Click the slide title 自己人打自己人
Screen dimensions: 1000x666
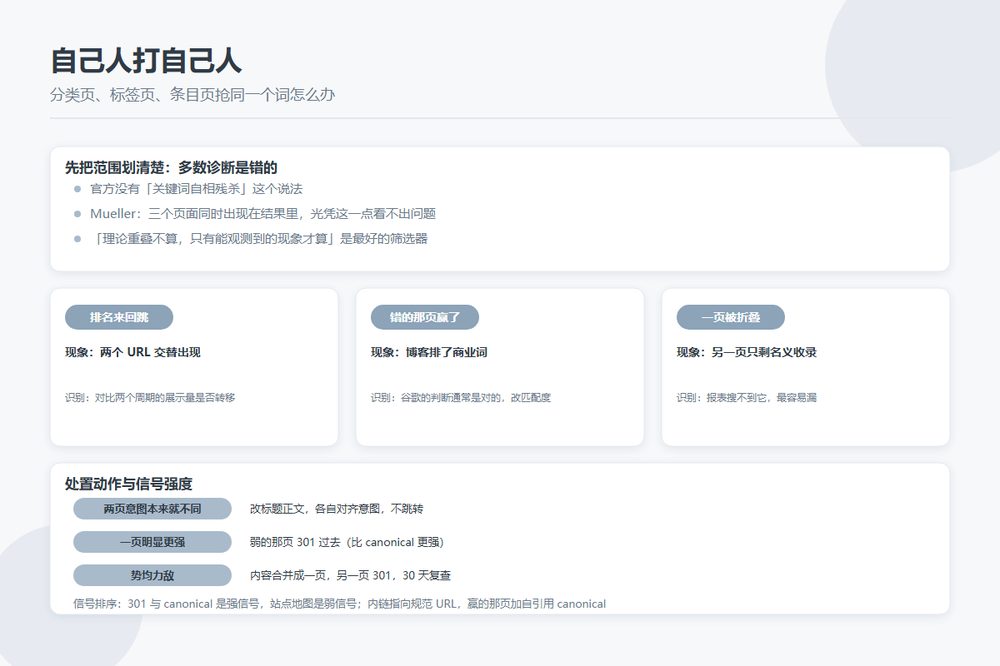pyautogui.click(x=146, y=61)
